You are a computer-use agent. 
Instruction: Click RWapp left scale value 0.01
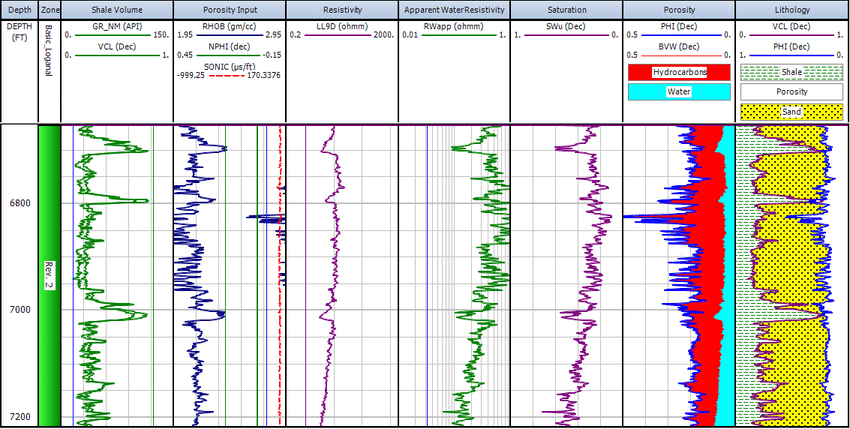pos(409,35)
